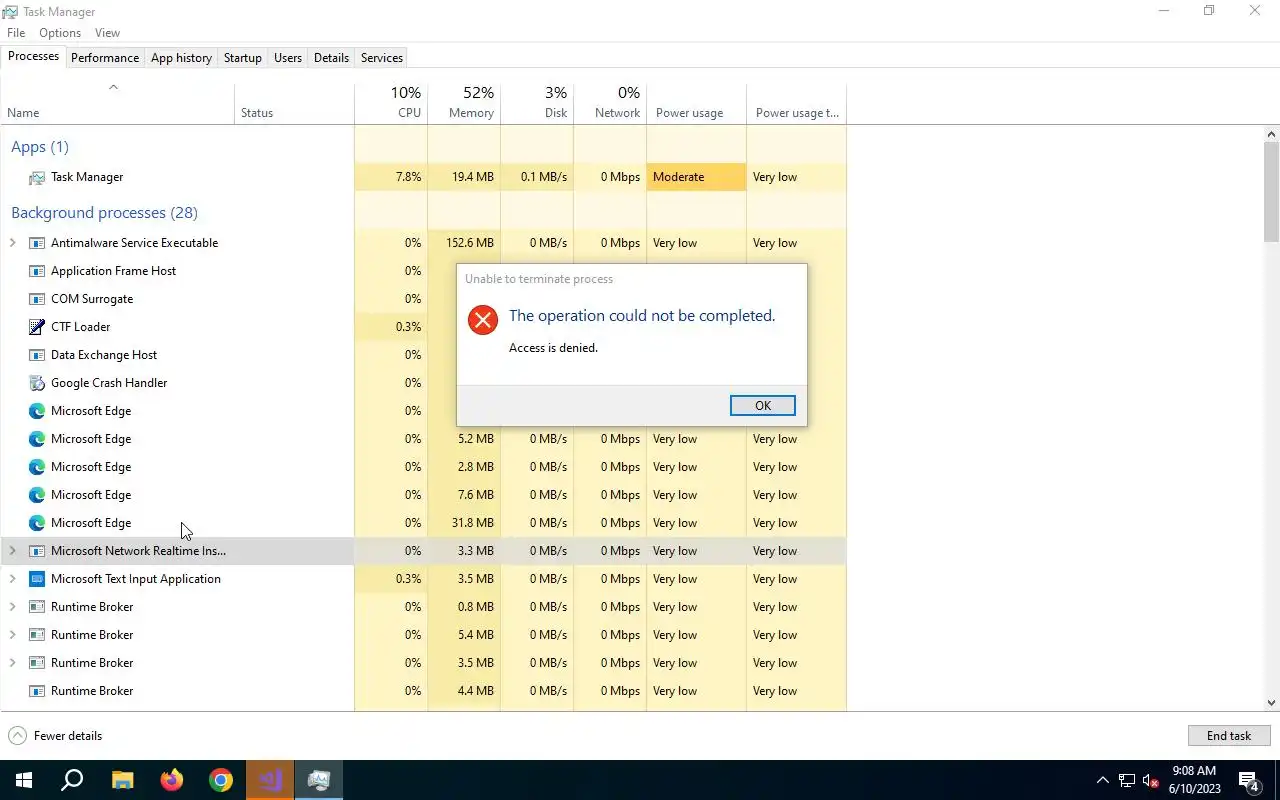Click the CTF Loader pencil icon
Image resolution: width=1280 pixels, height=800 pixels.
tap(37, 327)
